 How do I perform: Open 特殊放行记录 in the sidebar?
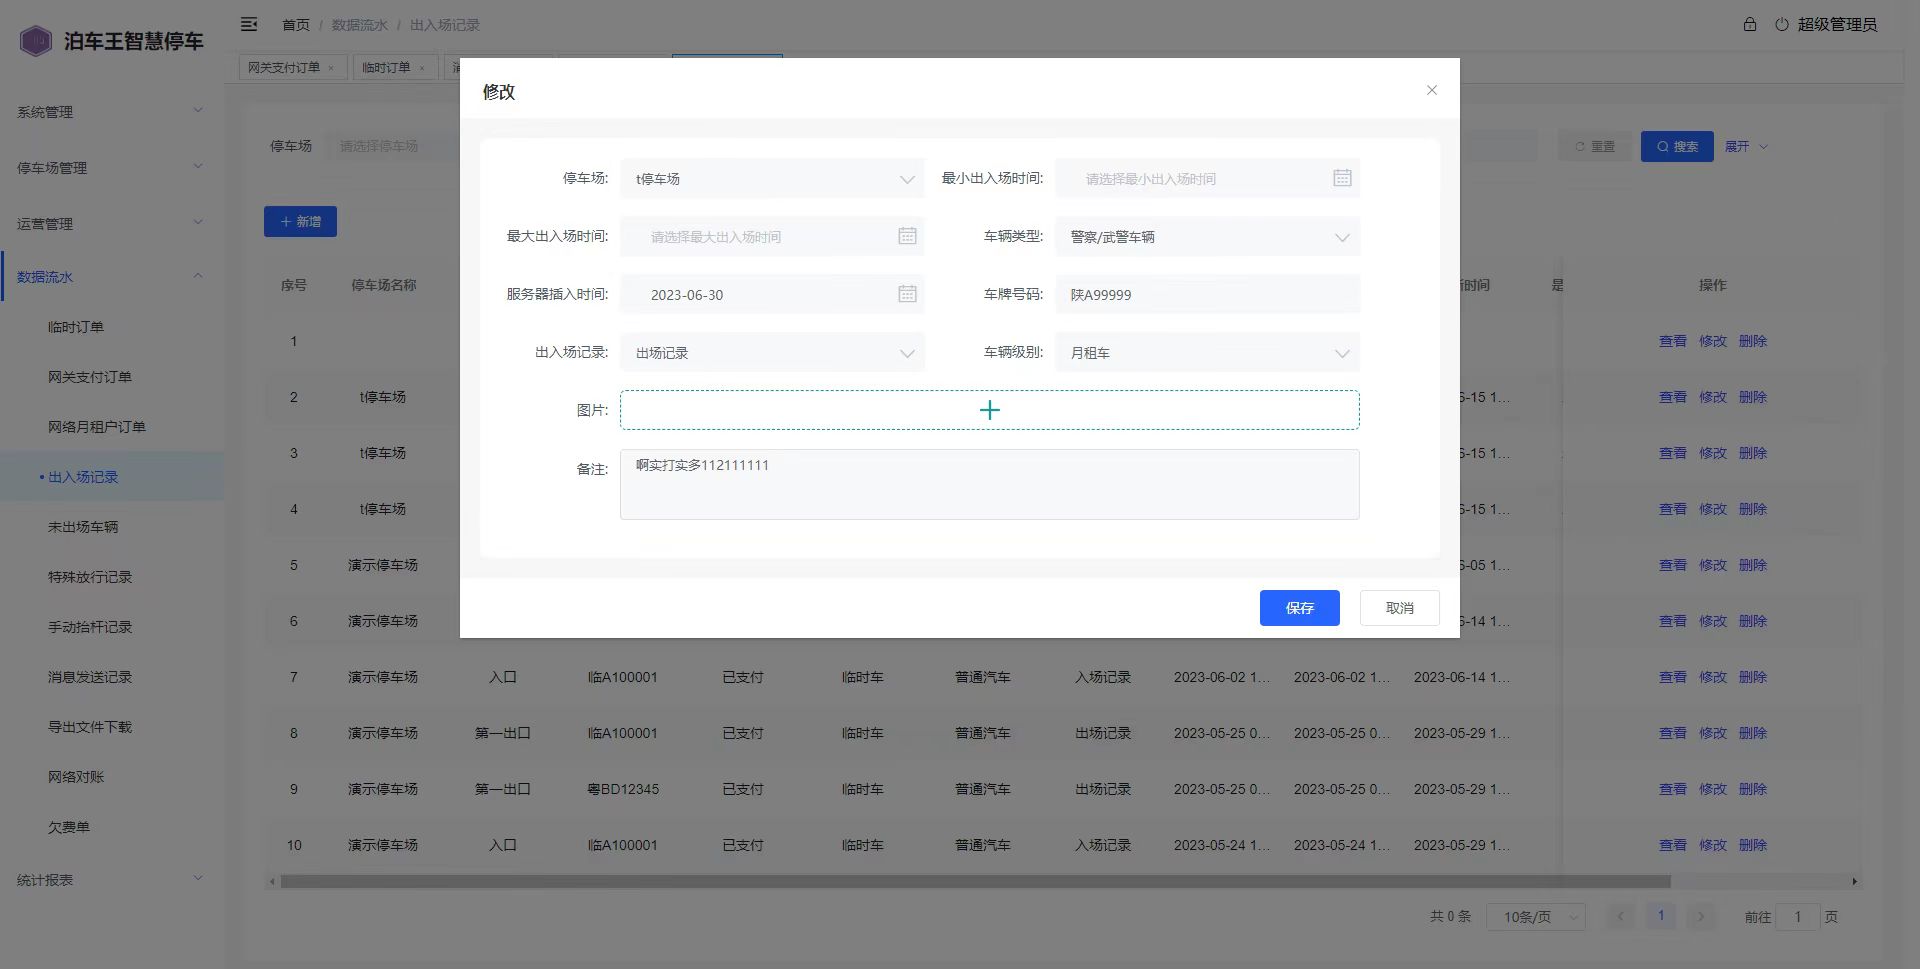(90, 577)
